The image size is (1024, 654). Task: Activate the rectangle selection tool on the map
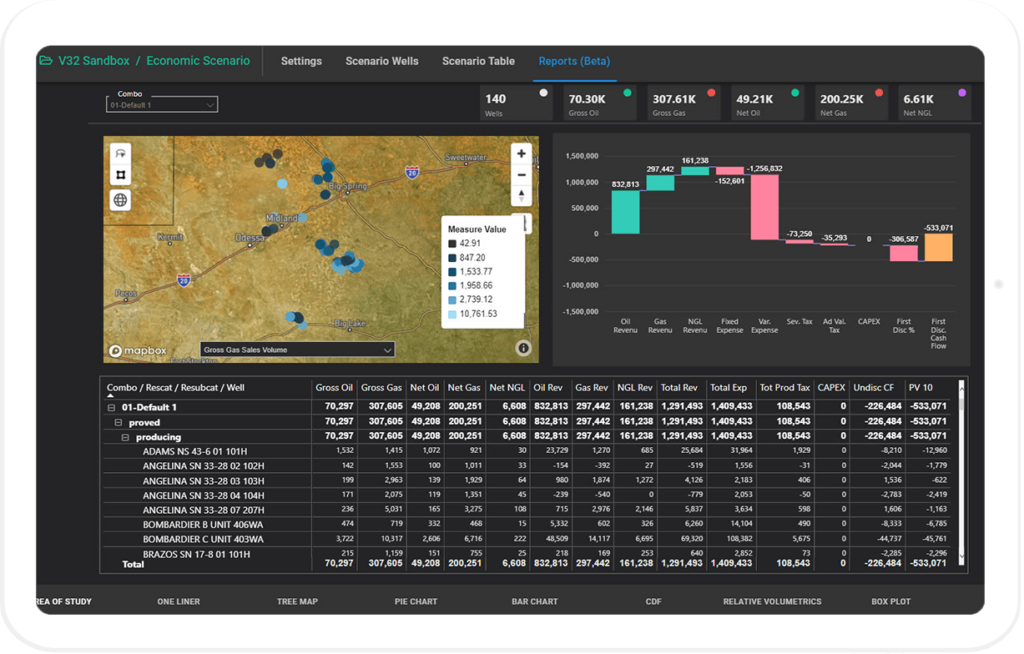click(120, 174)
